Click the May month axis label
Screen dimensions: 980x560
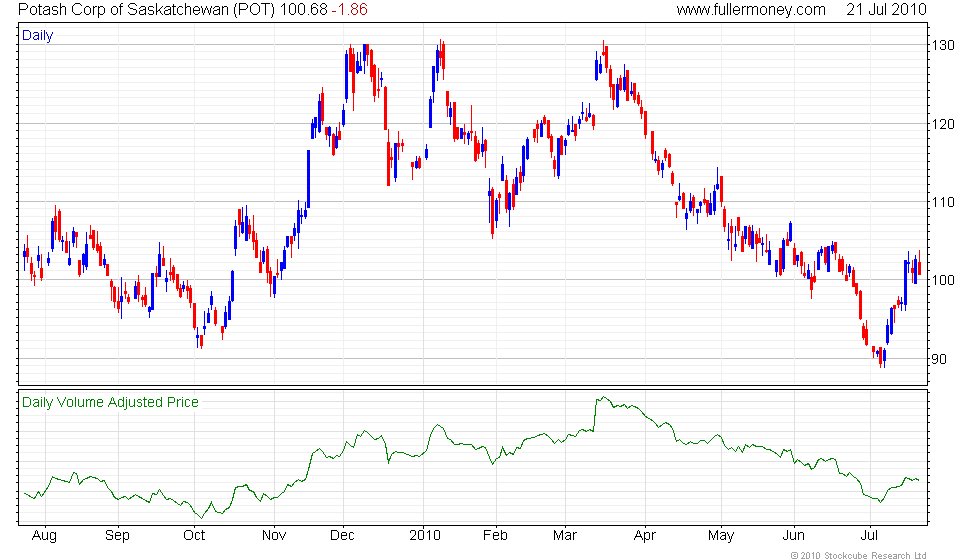pyautogui.click(x=721, y=536)
